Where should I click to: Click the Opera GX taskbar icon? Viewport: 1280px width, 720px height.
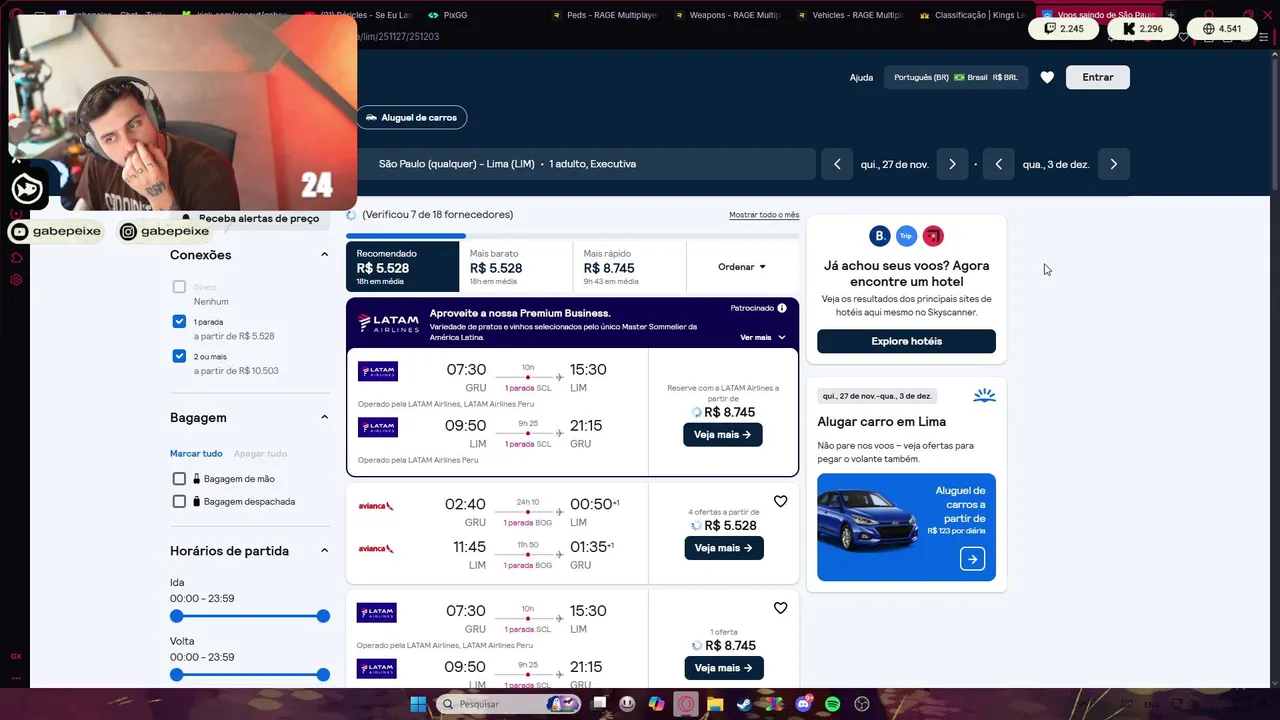[686, 704]
